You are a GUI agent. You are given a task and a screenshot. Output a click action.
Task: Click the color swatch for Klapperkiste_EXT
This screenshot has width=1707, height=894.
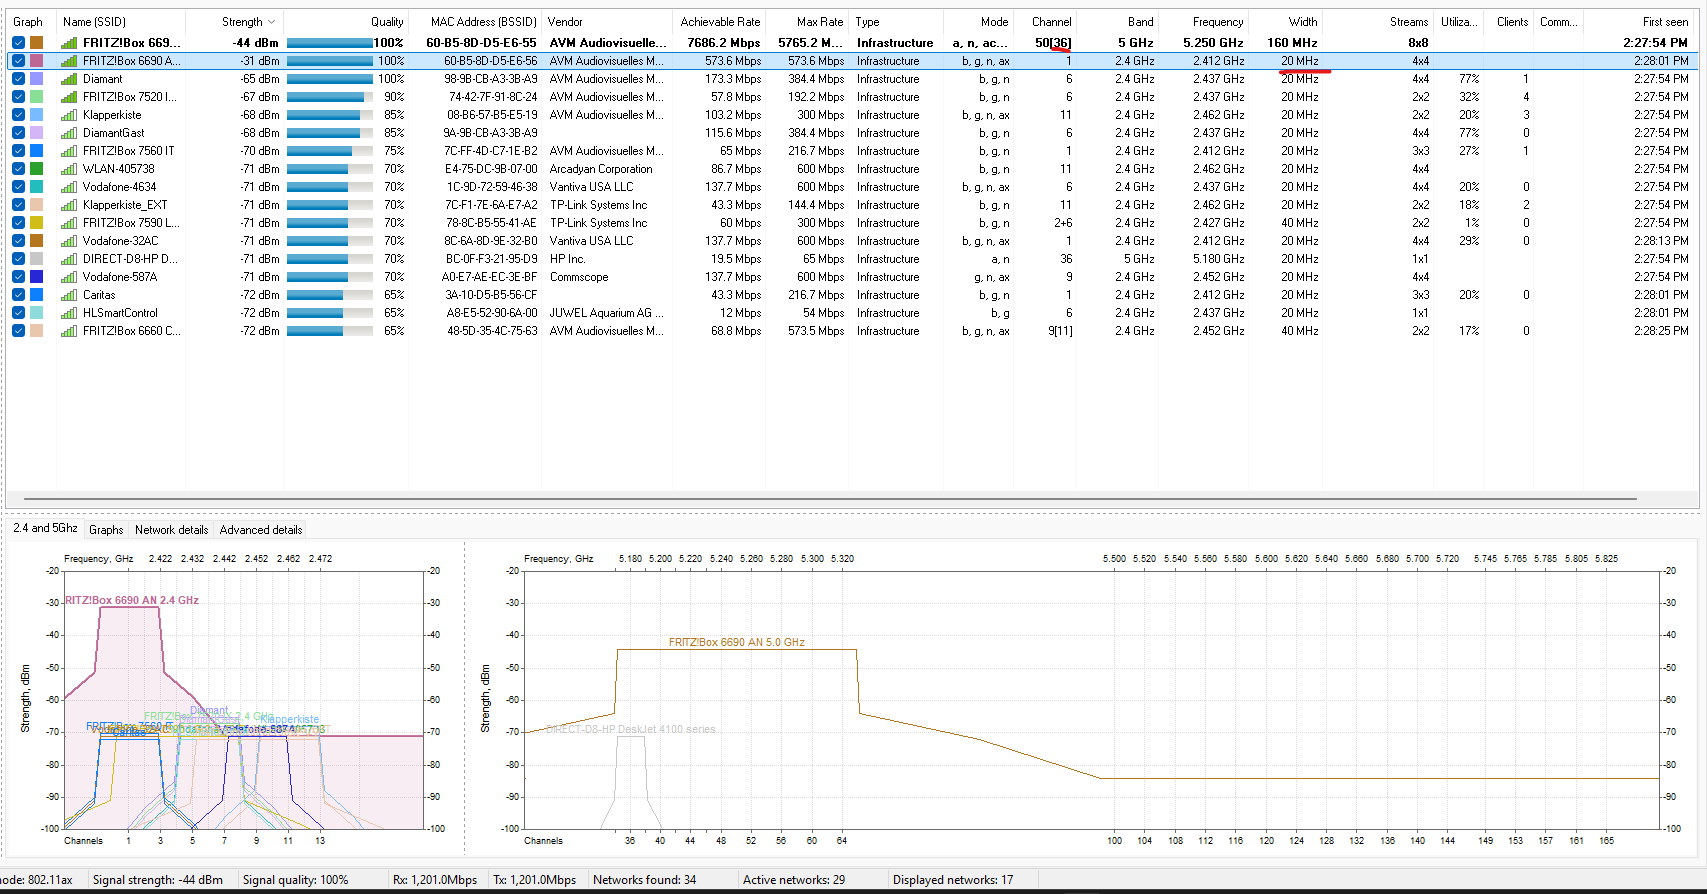pyautogui.click(x=37, y=205)
